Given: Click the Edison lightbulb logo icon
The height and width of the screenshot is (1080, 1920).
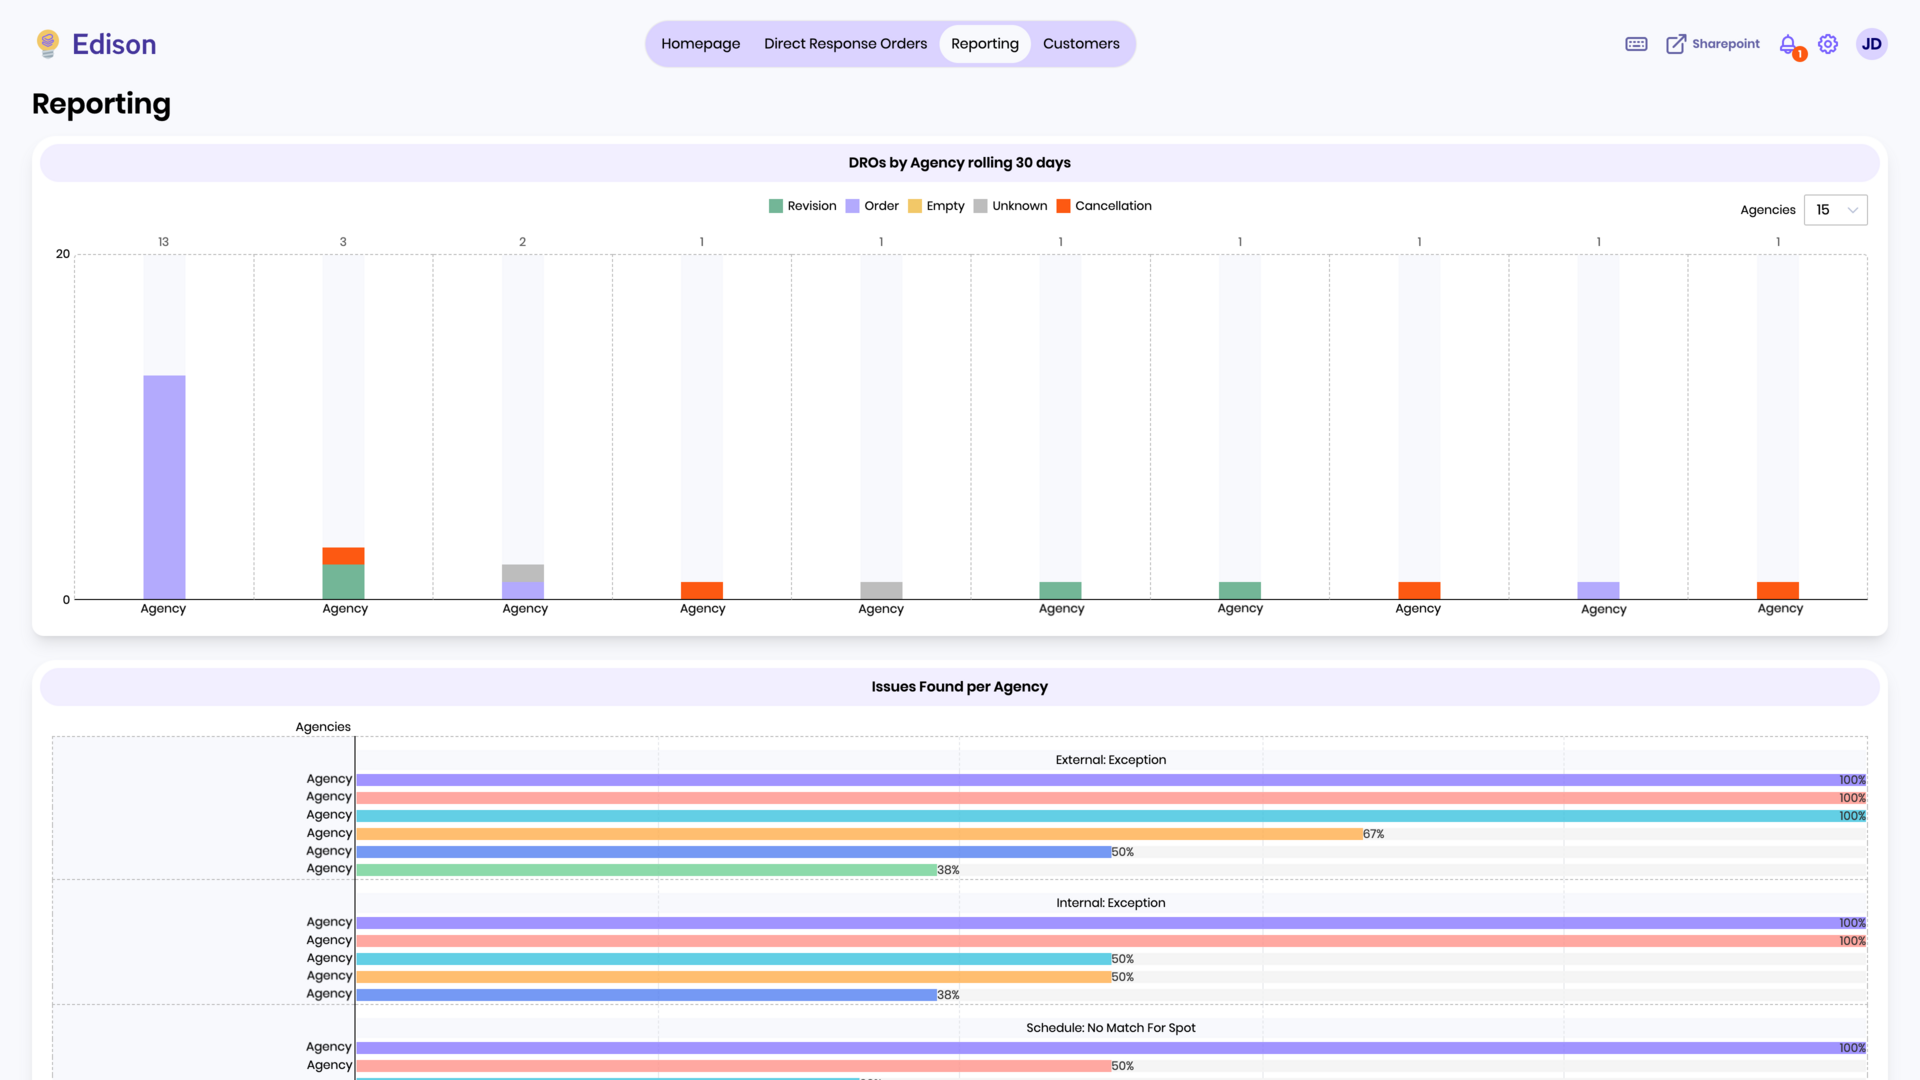Looking at the screenshot, I should point(47,44).
